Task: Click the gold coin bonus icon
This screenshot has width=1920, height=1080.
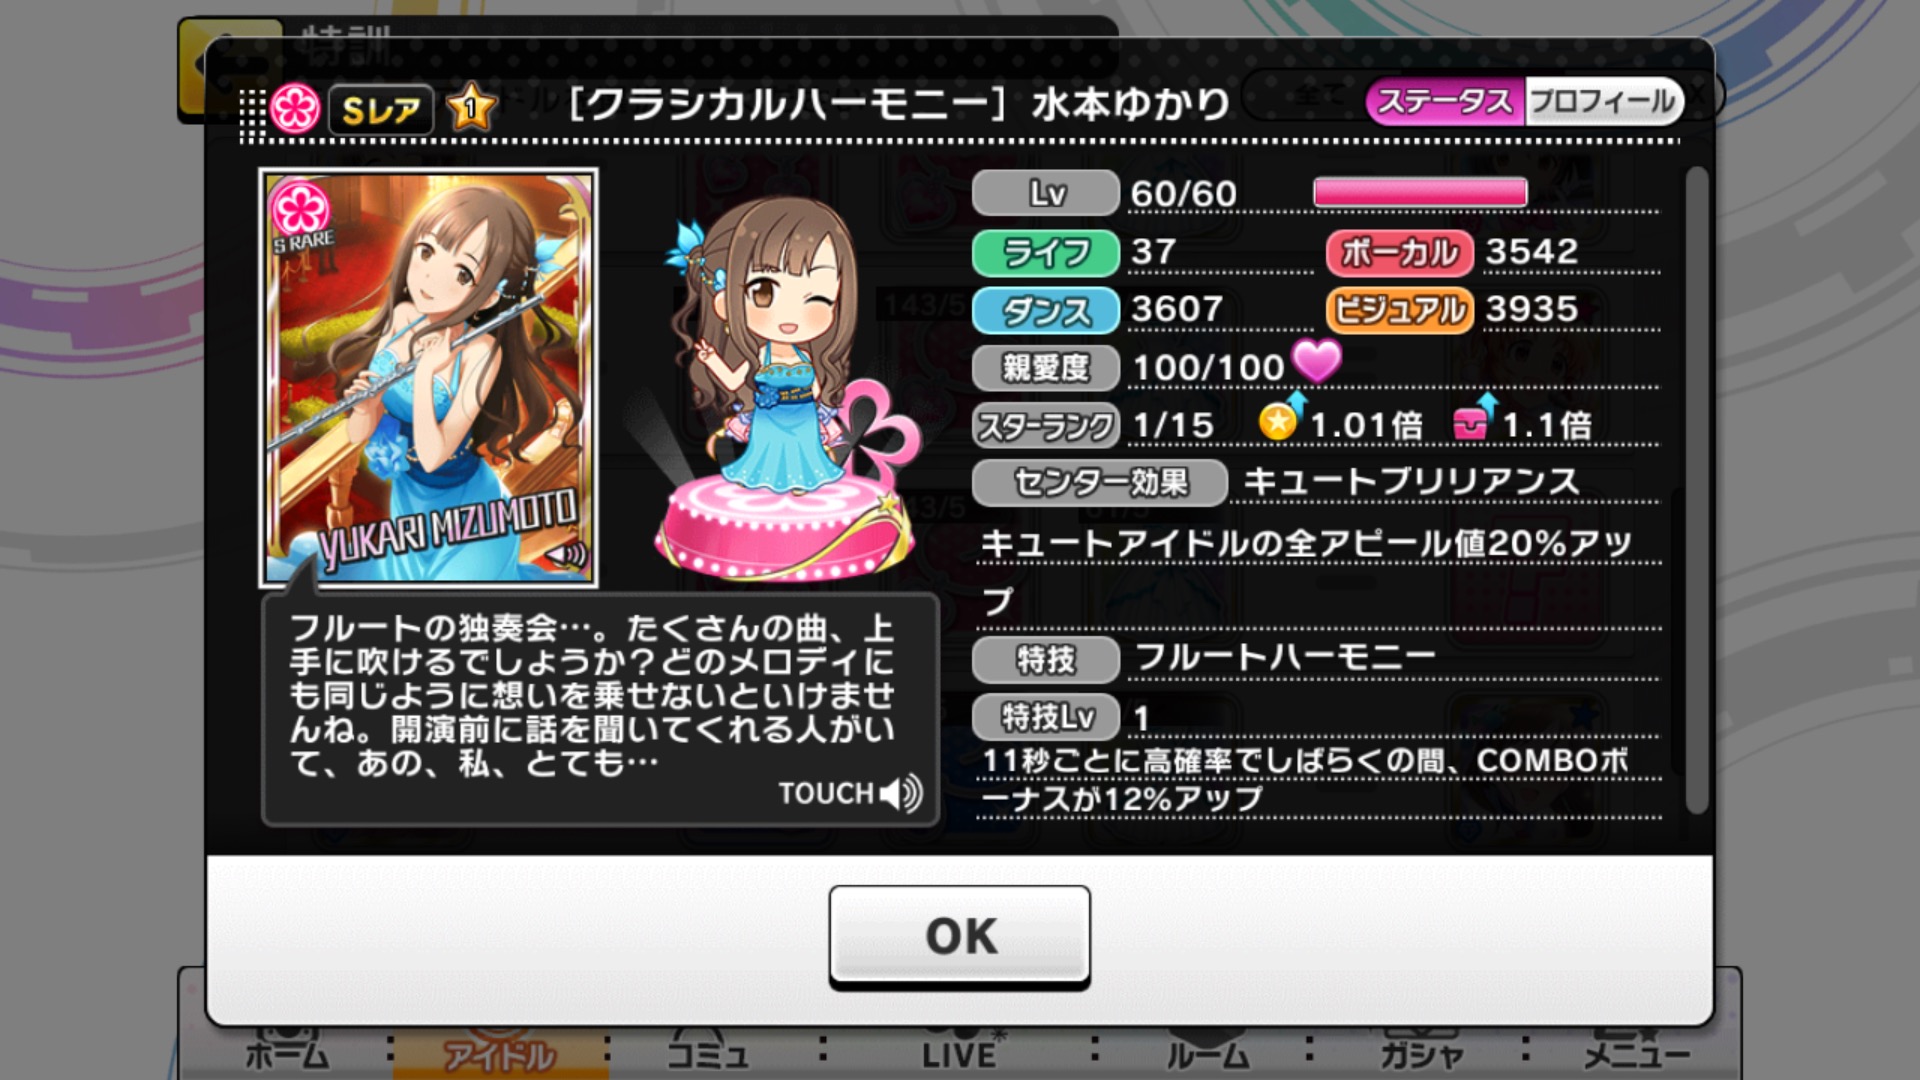Action: click(x=1280, y=419)
